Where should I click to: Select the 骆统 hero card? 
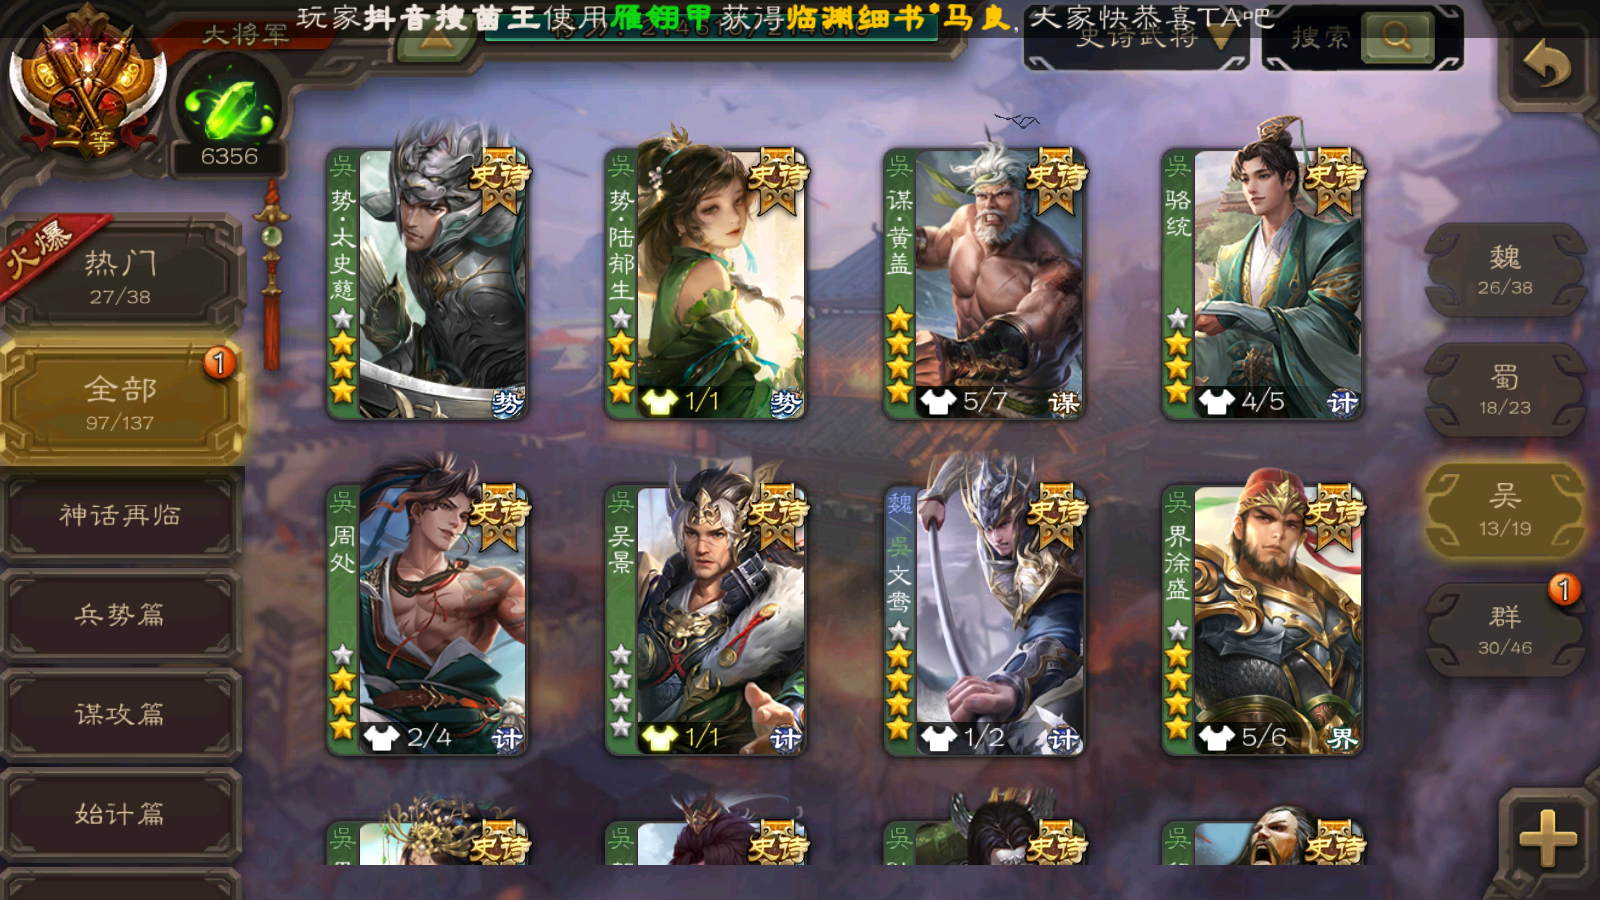point(1262,284)
